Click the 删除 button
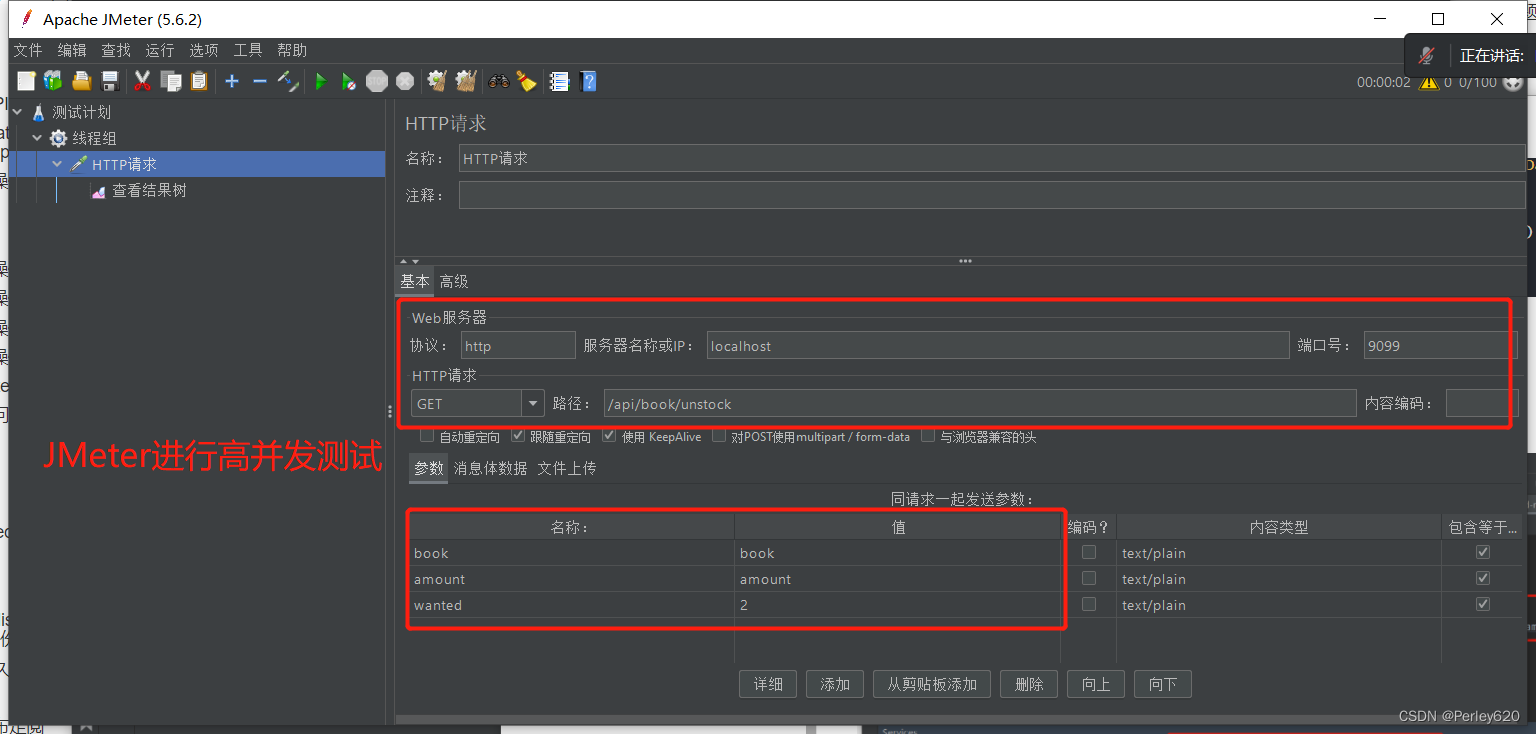 pyautogui.click(x=1029, y=684)
